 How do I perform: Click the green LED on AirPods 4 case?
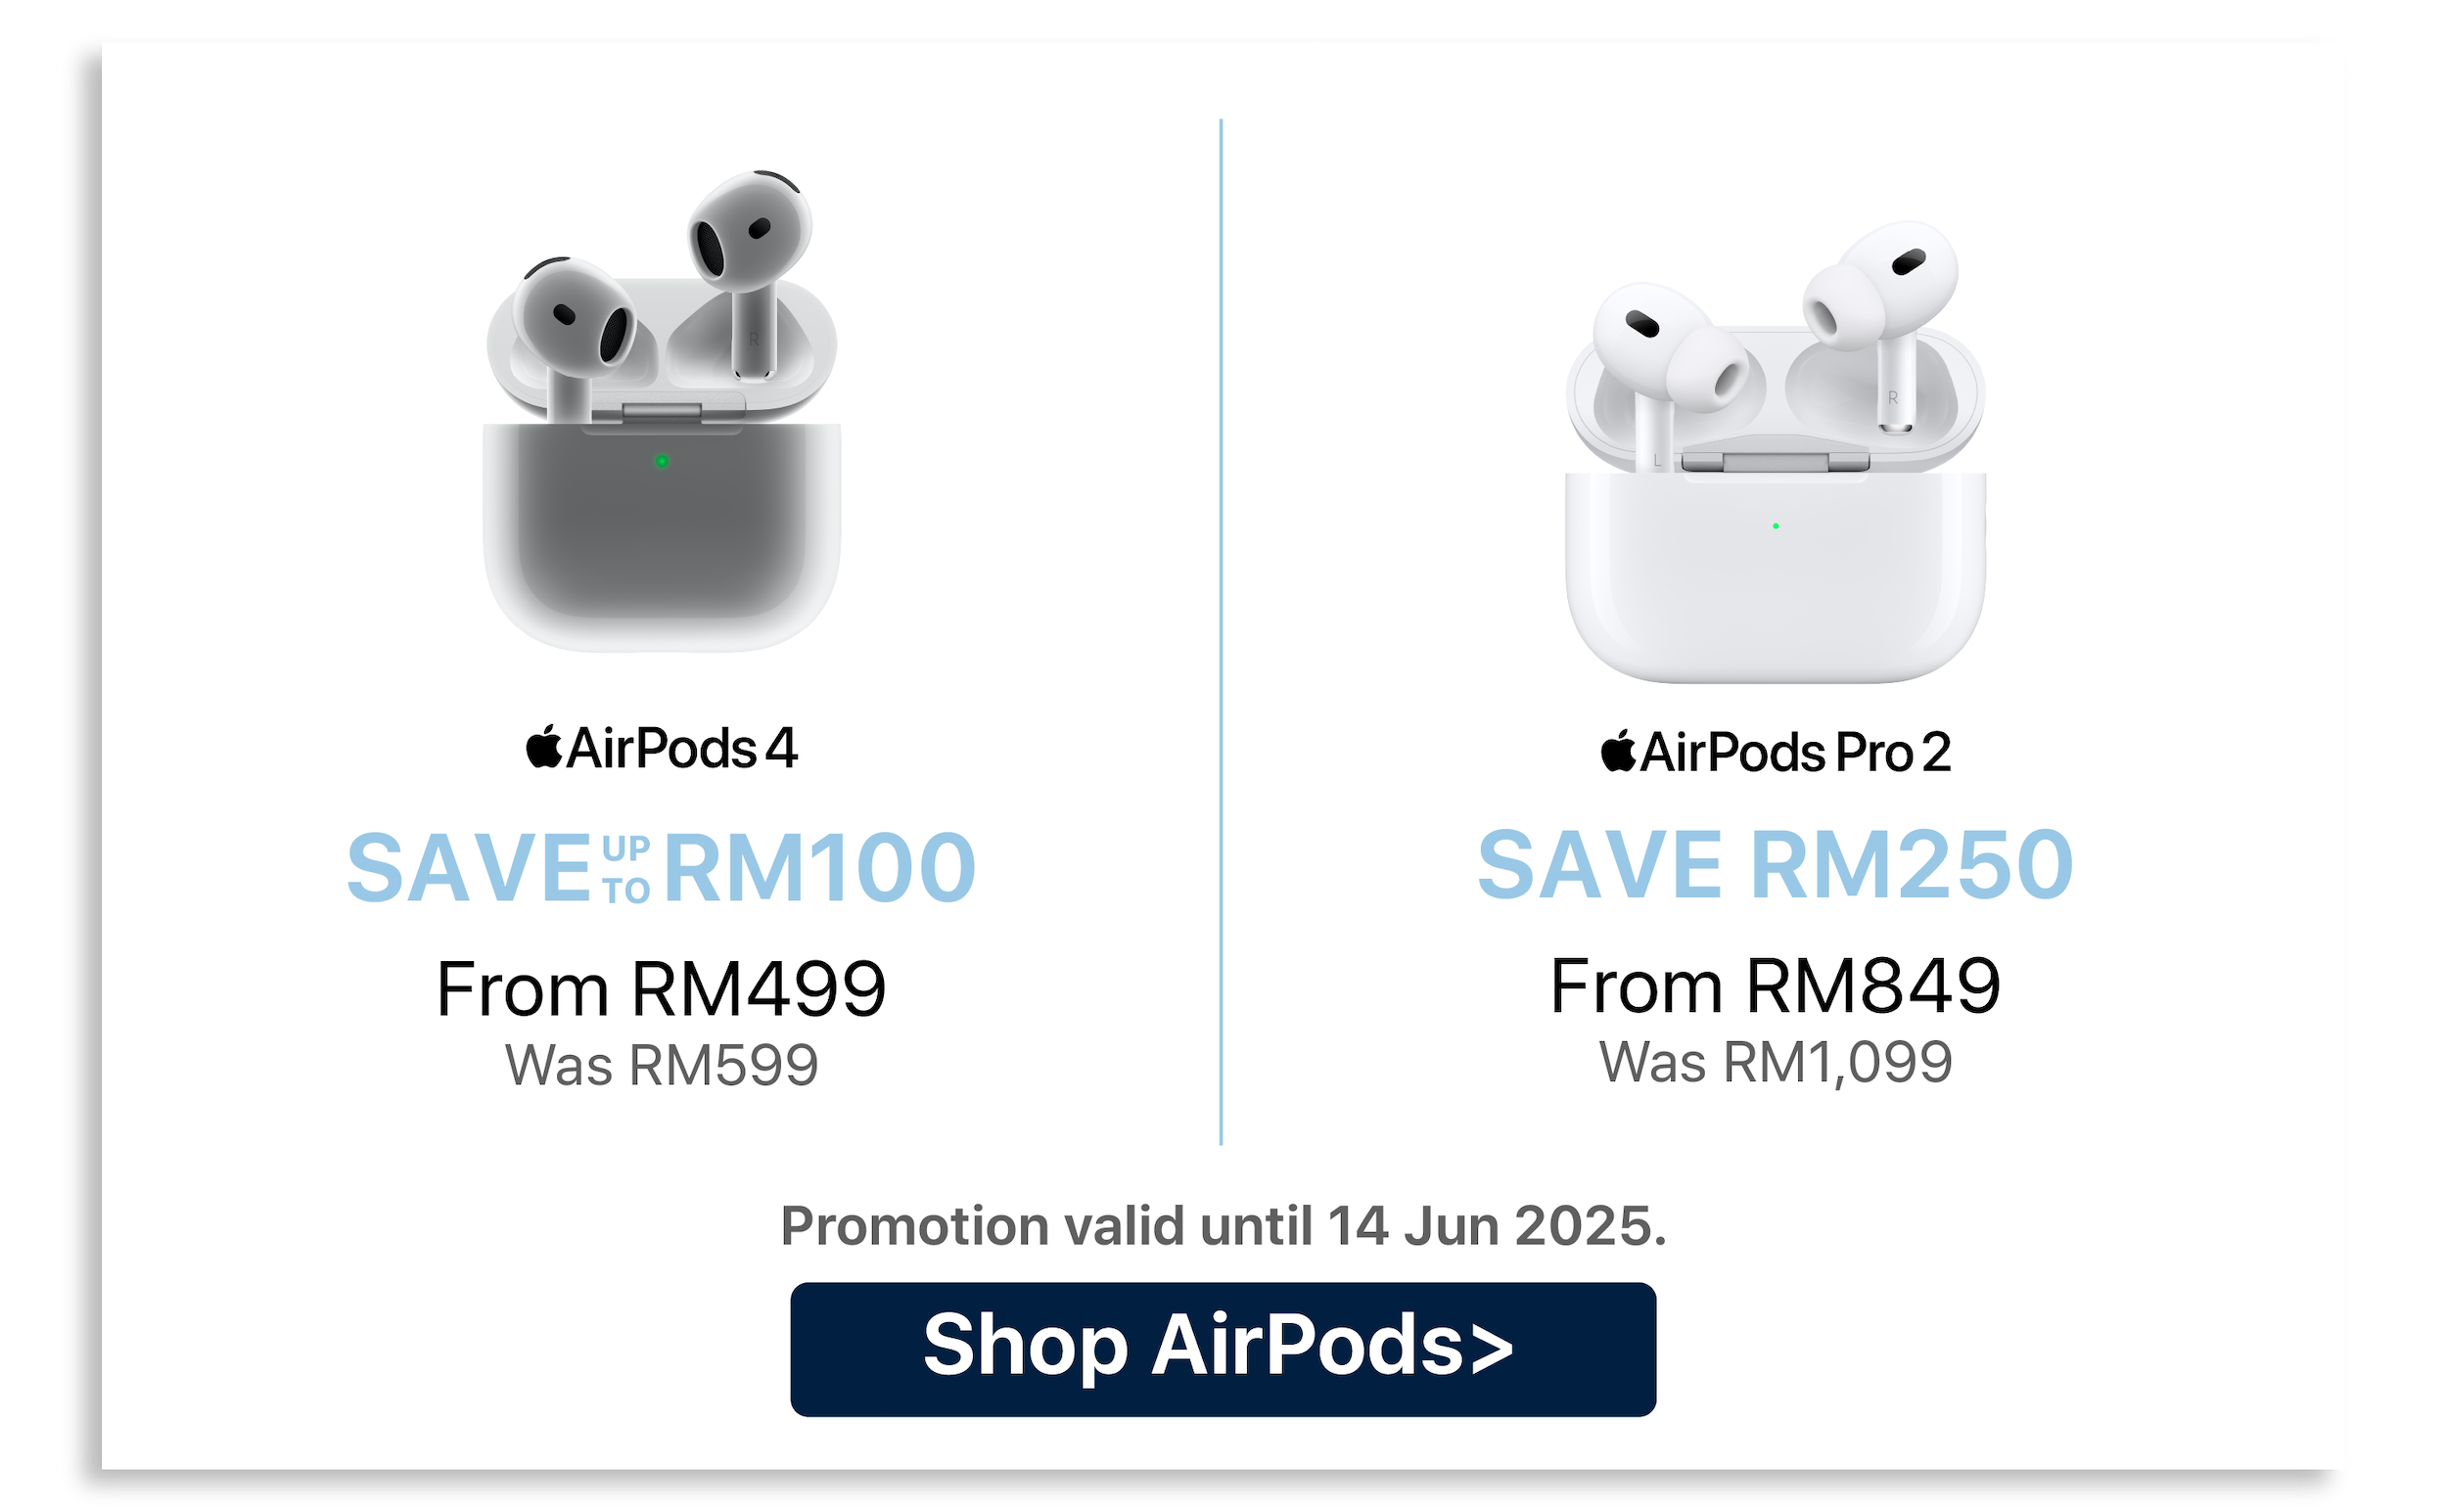(662, 461)
